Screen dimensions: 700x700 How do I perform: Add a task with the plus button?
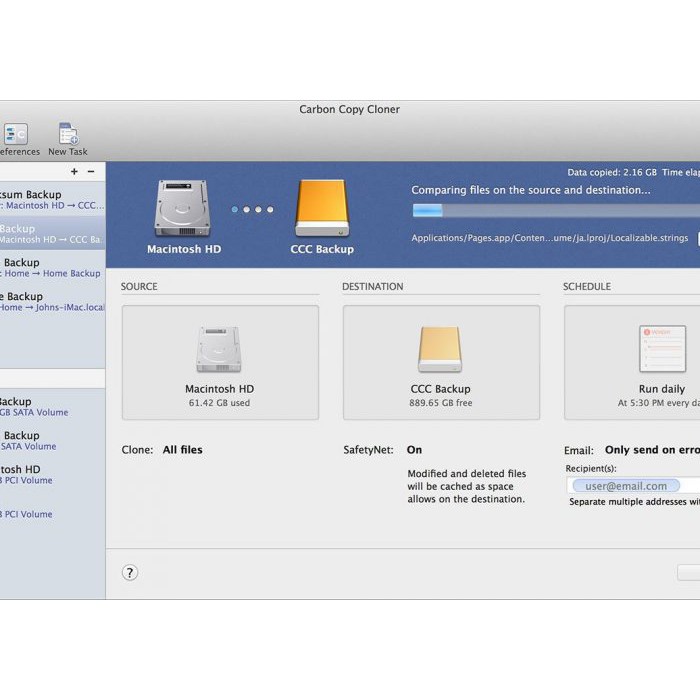74,172
